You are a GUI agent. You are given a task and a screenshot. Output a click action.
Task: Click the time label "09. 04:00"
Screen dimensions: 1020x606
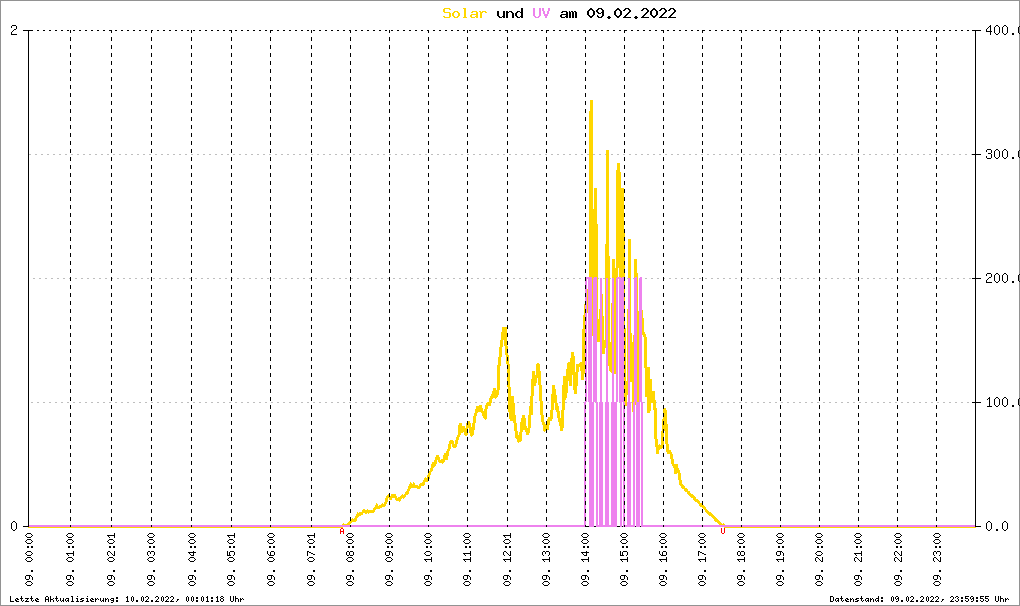192,560
